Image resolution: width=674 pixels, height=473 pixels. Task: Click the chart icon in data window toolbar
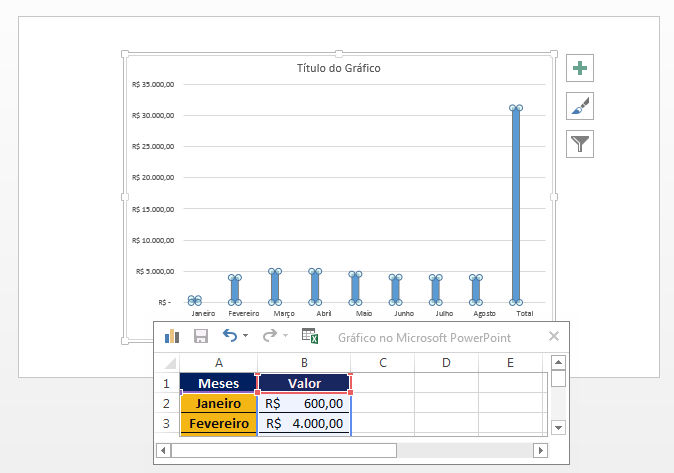coord(171,337)
